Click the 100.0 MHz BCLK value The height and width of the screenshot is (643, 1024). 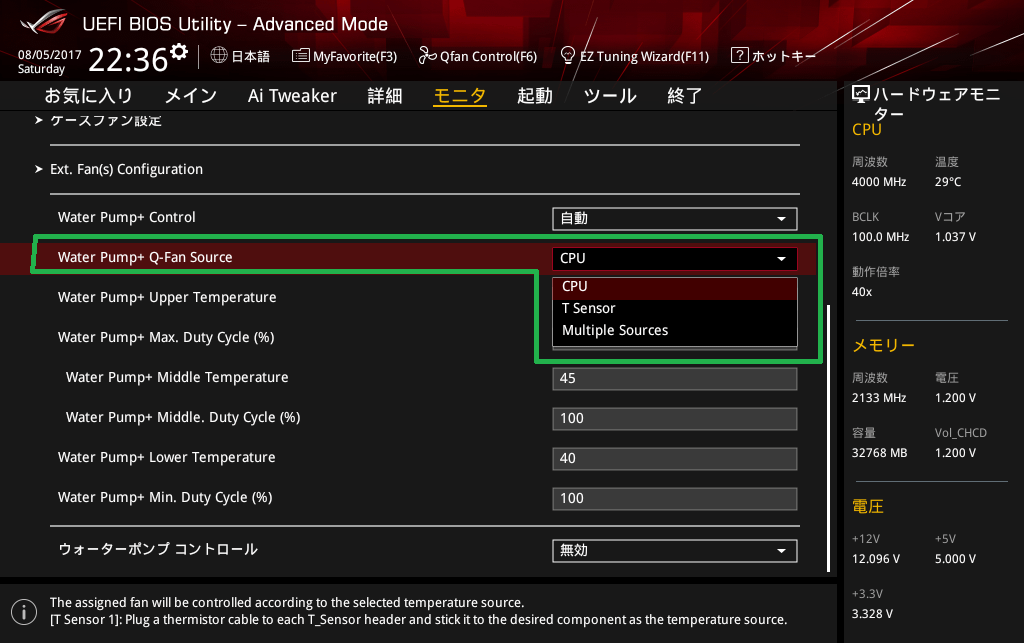(x=880, y=237)
